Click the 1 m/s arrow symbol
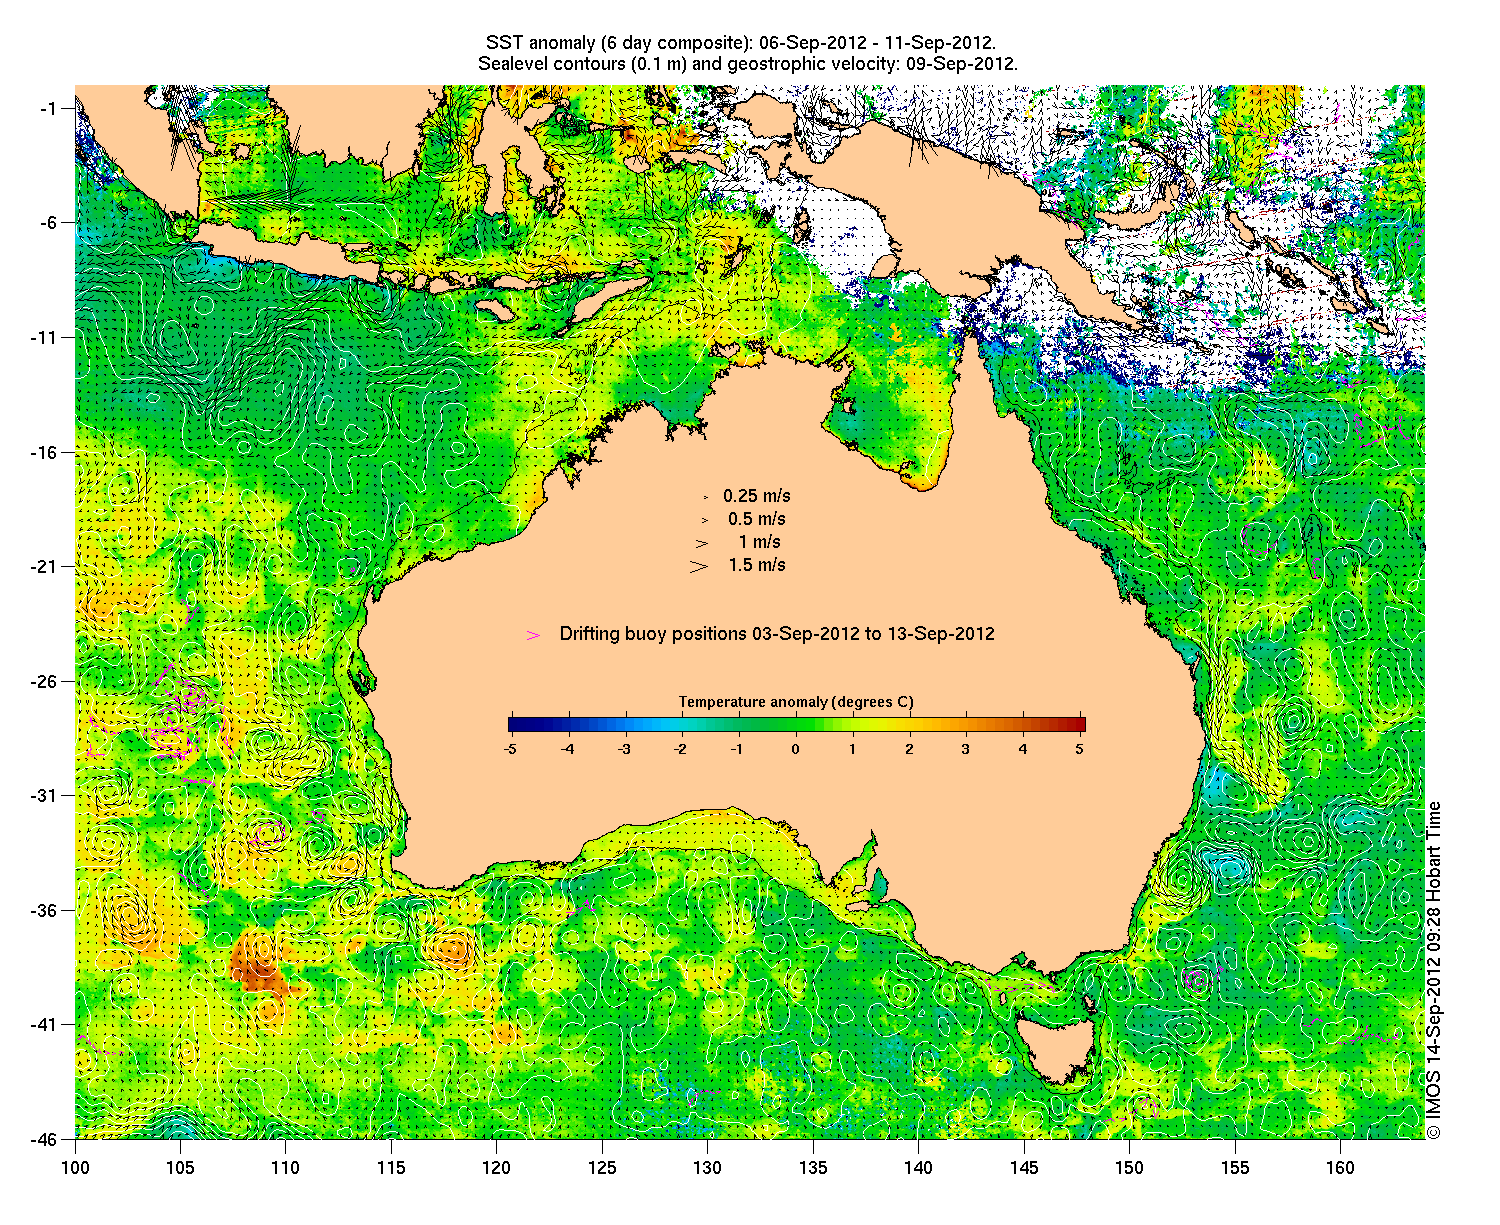The height and width of the screenshot is (1225, 1500). point(702,543)
